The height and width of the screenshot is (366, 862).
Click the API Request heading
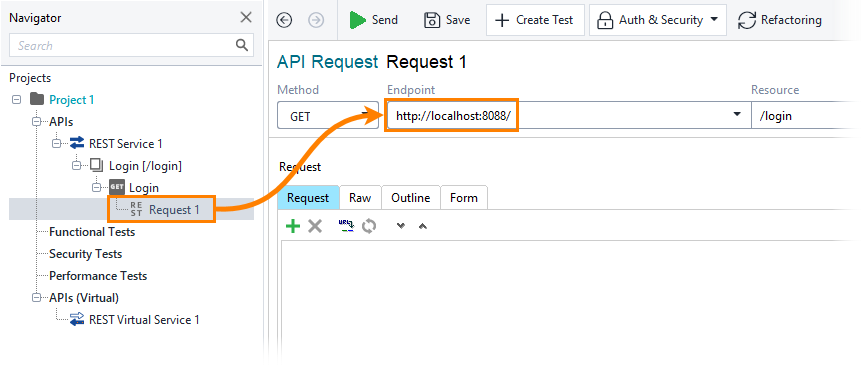click(328, 62)
